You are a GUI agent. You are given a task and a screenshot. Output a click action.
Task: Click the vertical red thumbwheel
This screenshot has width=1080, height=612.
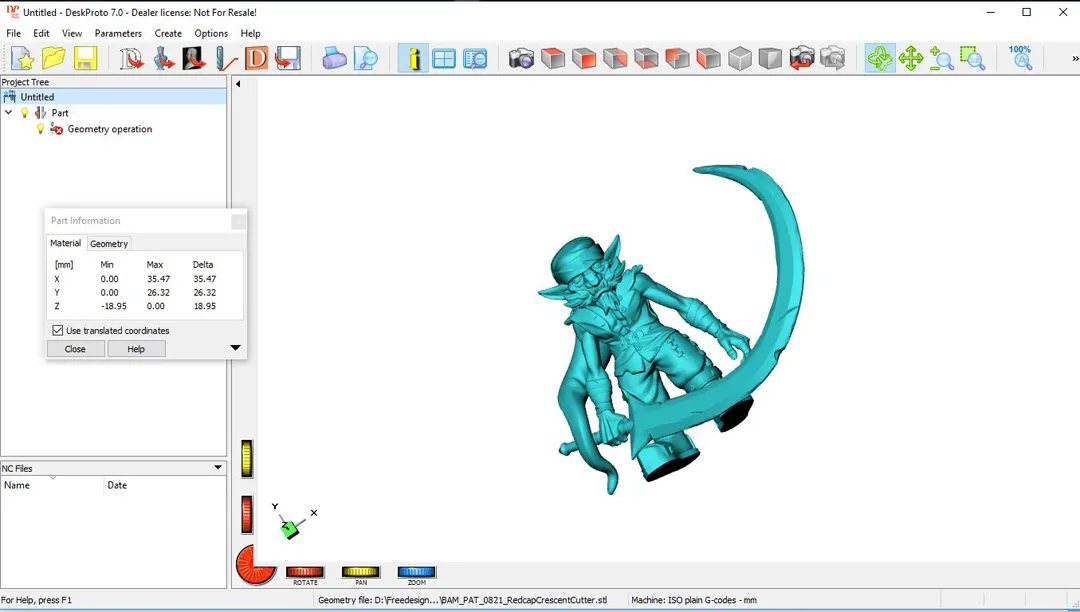(247, 514)
